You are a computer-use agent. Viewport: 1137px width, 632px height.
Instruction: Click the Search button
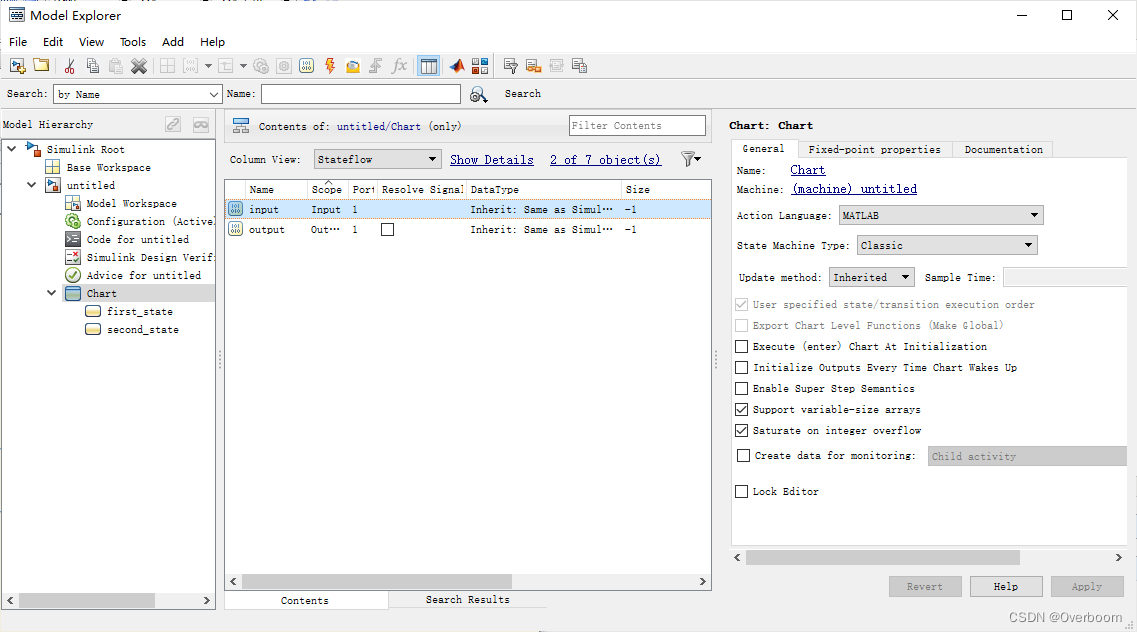(x=523, y=93)
